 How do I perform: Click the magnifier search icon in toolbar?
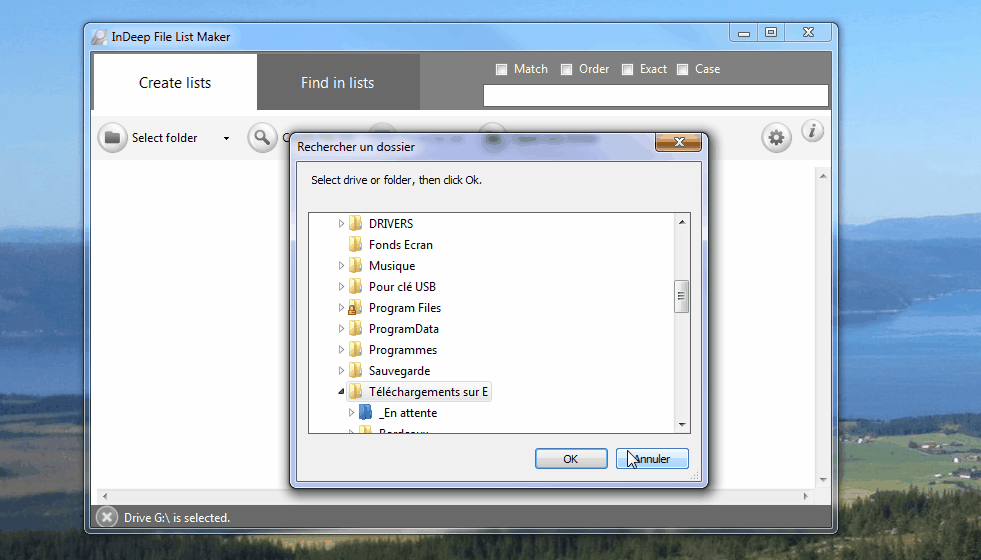point(262,137)
